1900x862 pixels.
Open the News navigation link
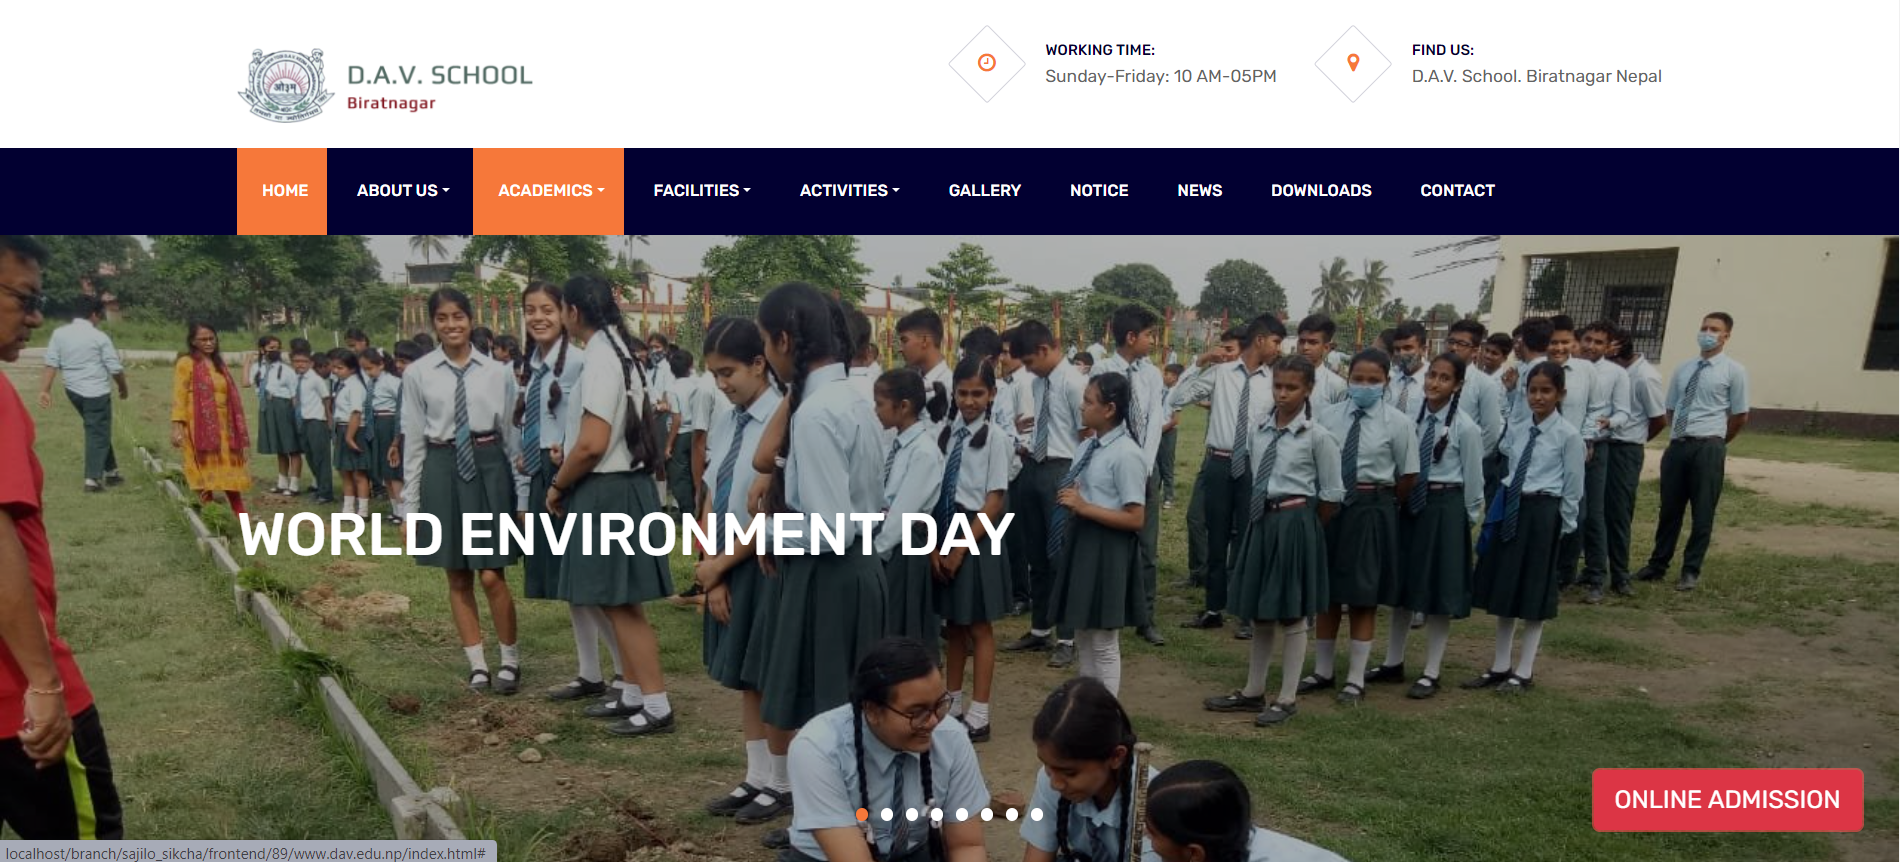coord(1199,191)
